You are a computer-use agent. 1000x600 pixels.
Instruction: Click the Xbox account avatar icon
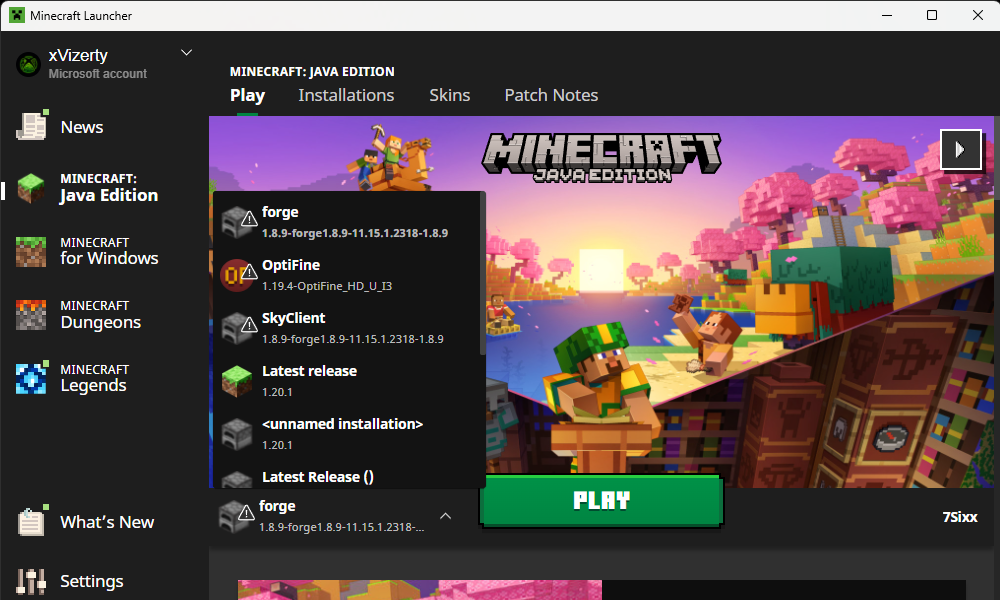pyautogui.click(x=28, y=64)
